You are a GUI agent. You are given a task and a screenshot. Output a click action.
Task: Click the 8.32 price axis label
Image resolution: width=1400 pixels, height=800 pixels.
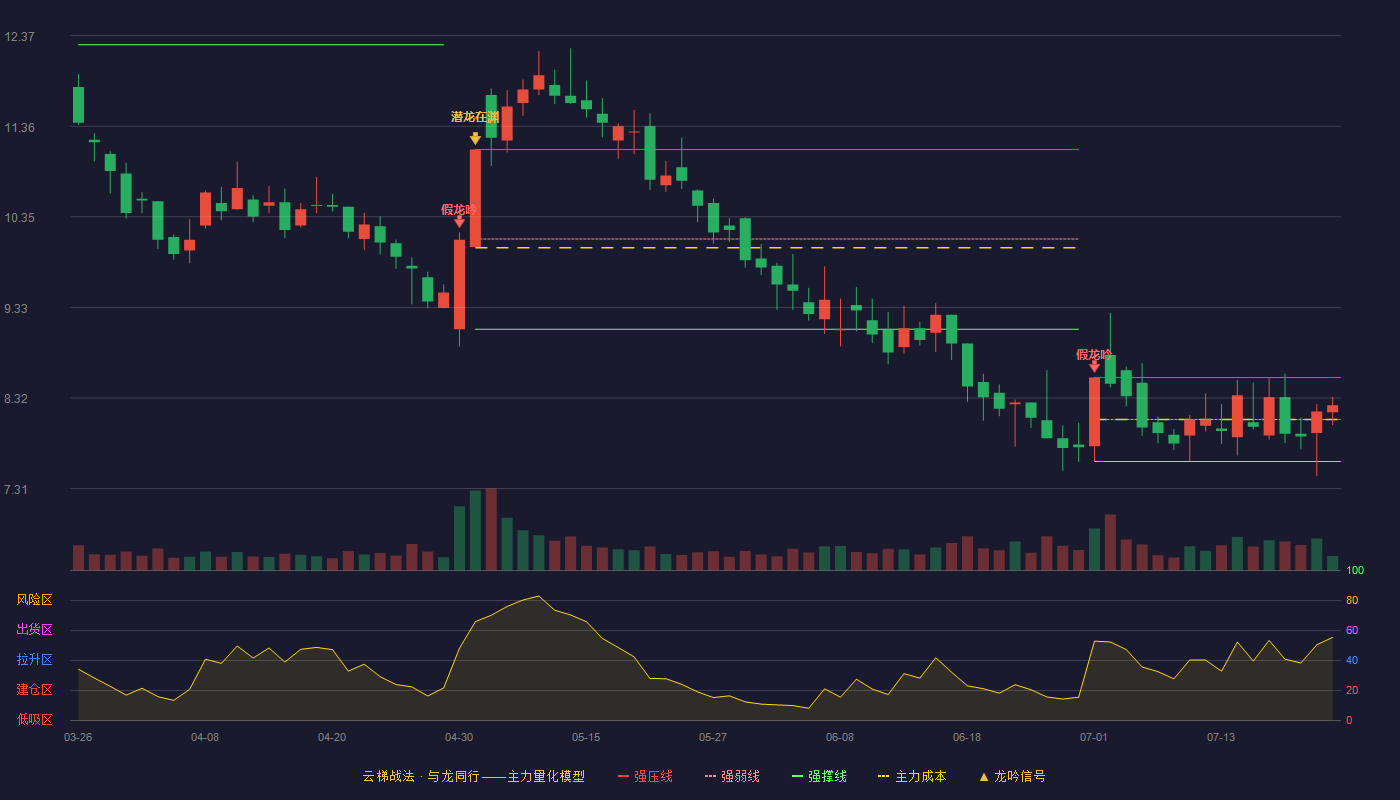[17, 399]
